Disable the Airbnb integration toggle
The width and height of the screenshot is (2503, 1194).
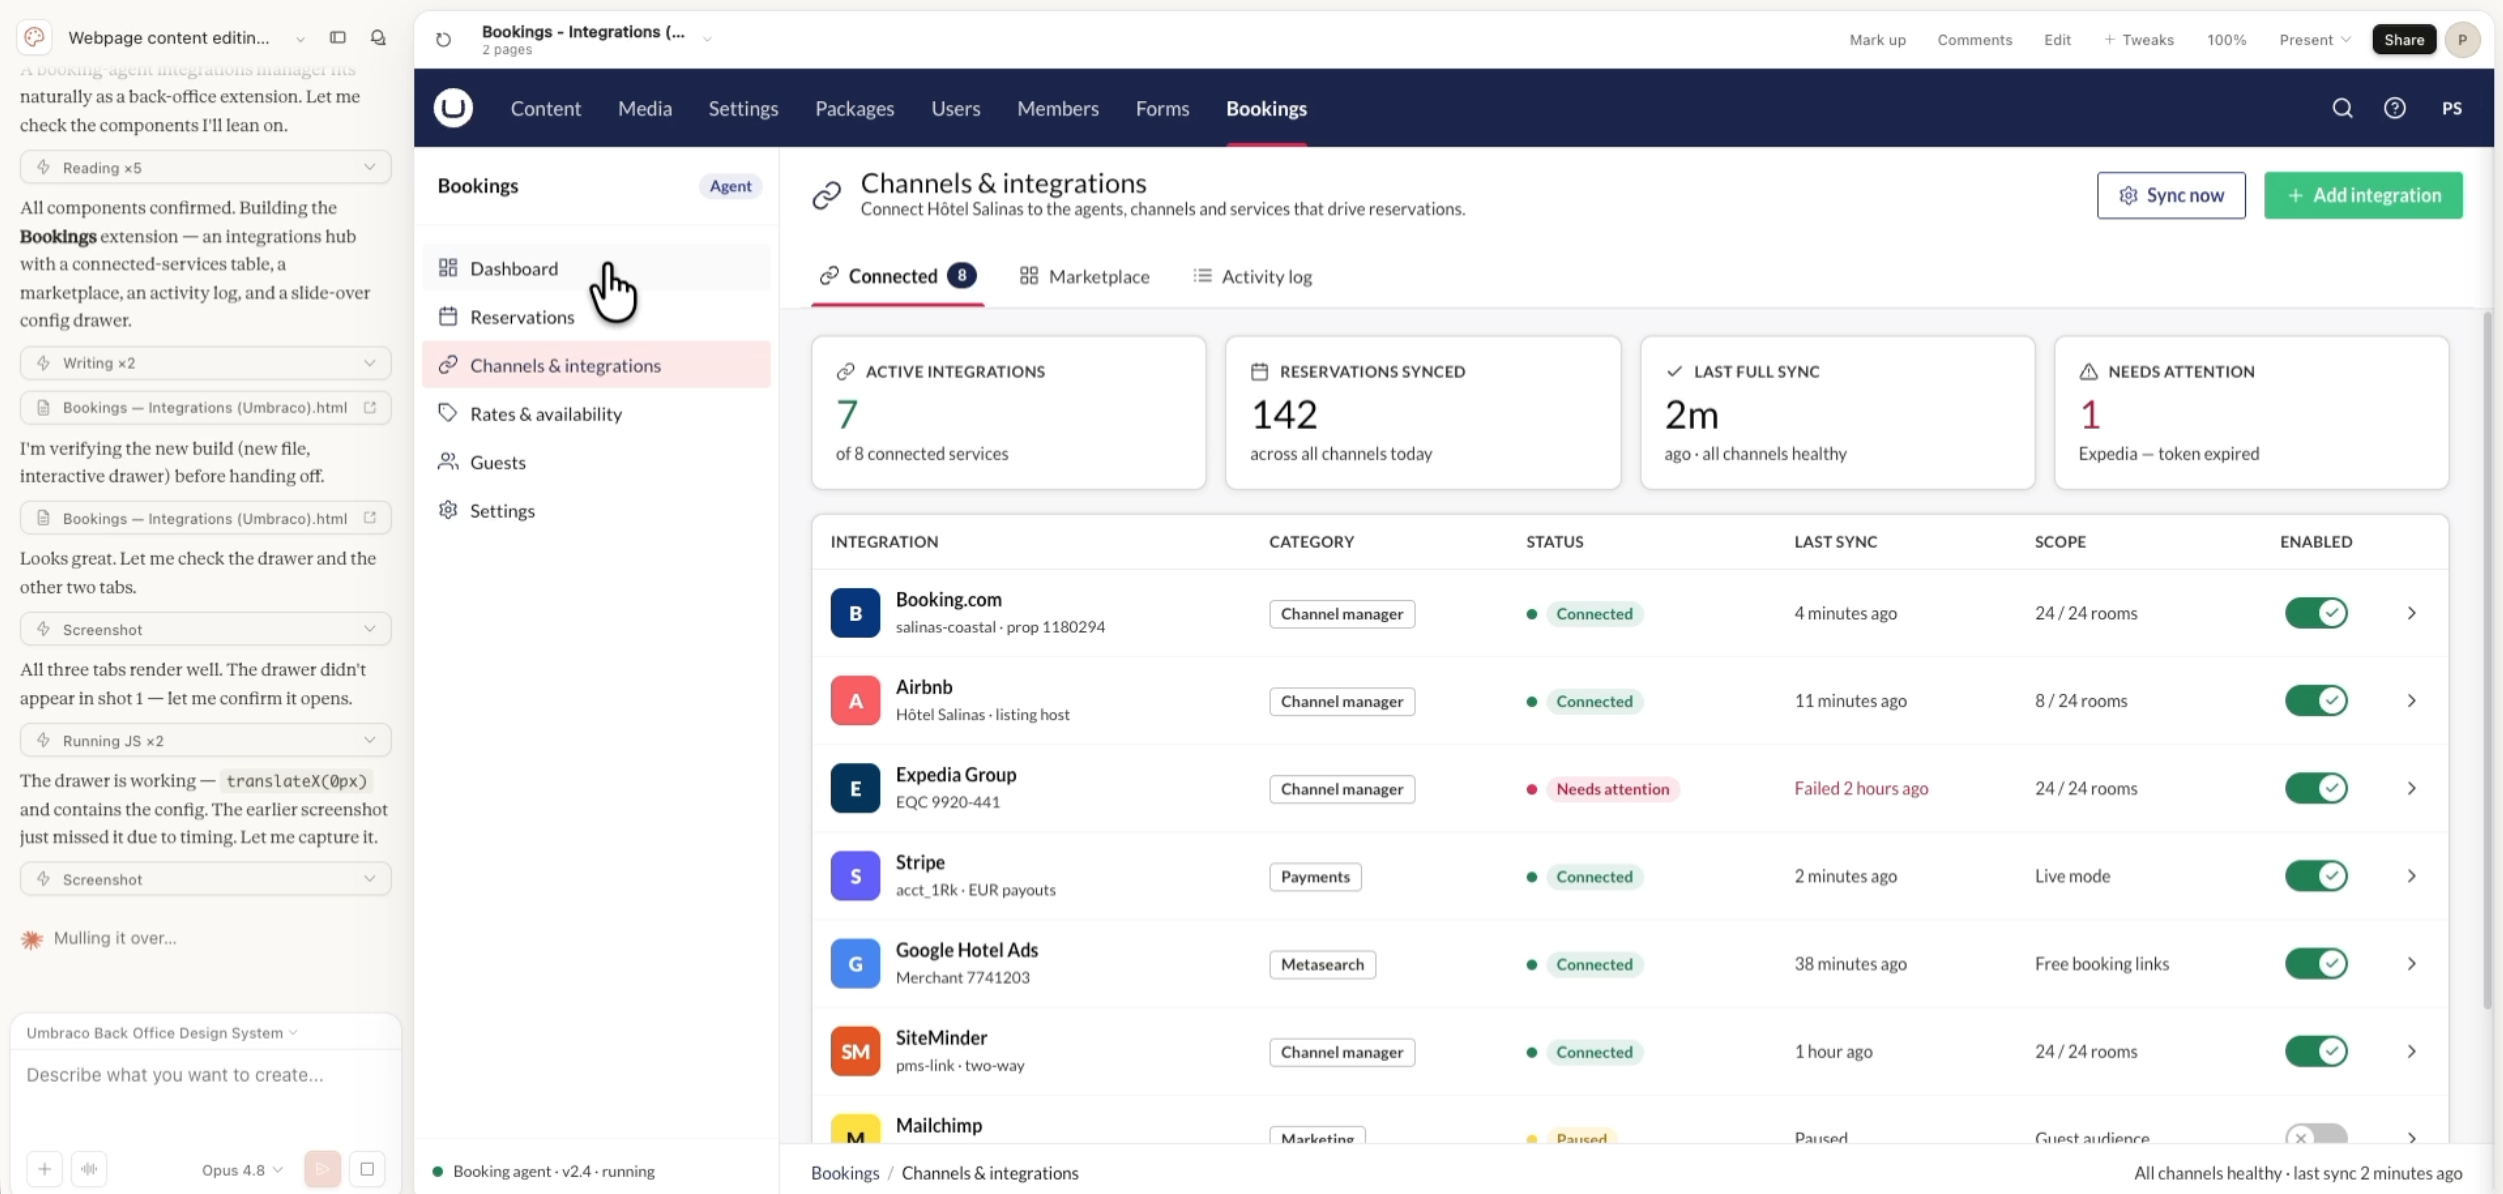point(2316,701)
